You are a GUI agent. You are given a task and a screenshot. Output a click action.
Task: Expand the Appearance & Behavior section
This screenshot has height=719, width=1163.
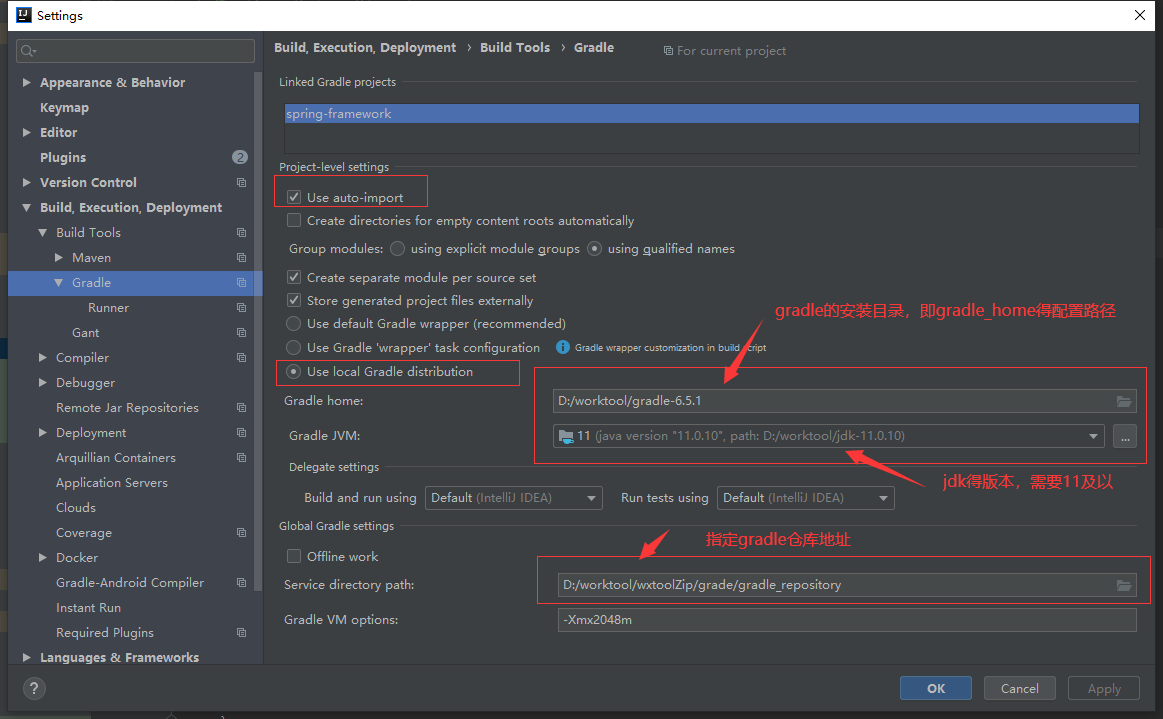(x=27, y=82)
